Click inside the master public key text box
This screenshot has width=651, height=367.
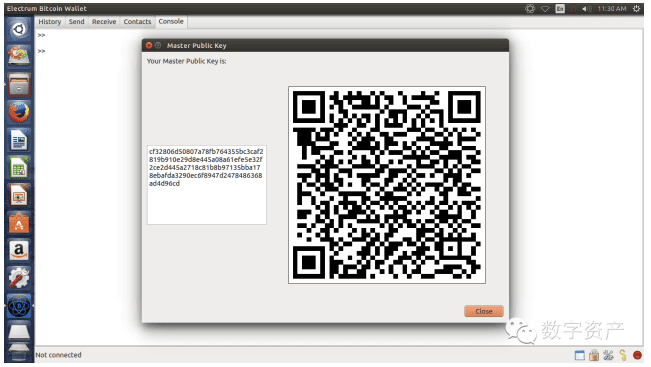(x=207, y=185)
